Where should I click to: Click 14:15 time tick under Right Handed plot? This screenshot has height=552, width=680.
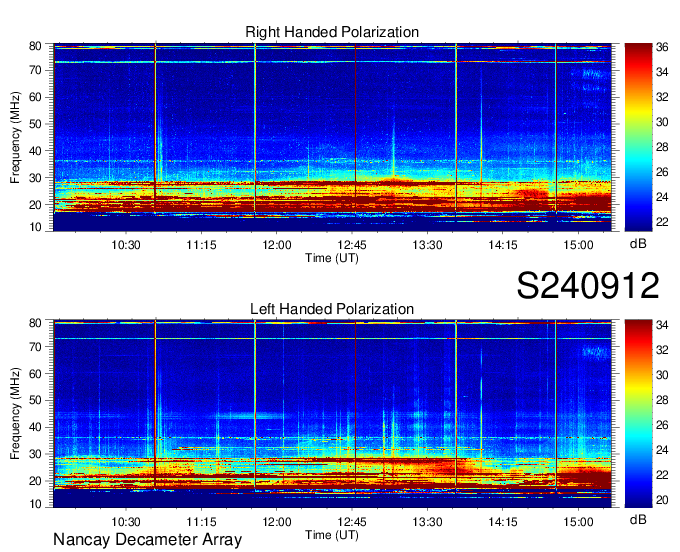click(503, 245)
